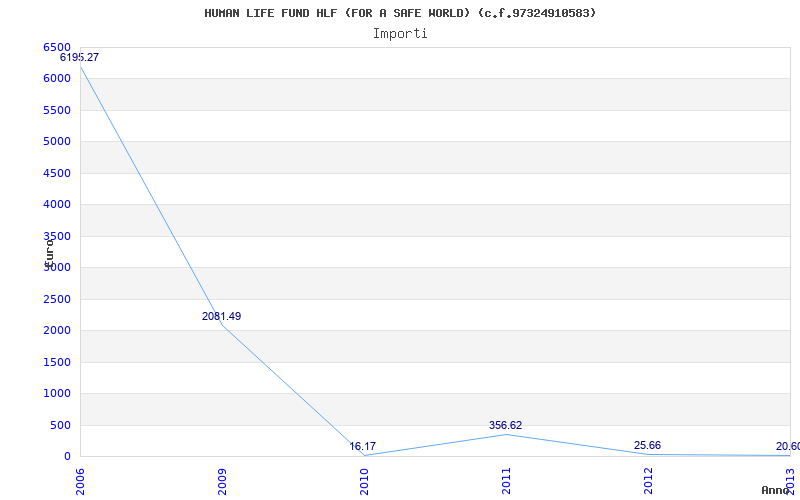Click the 16.17 data point label
The height and width of the screenshot is (500, 800).
click(363, 446)
